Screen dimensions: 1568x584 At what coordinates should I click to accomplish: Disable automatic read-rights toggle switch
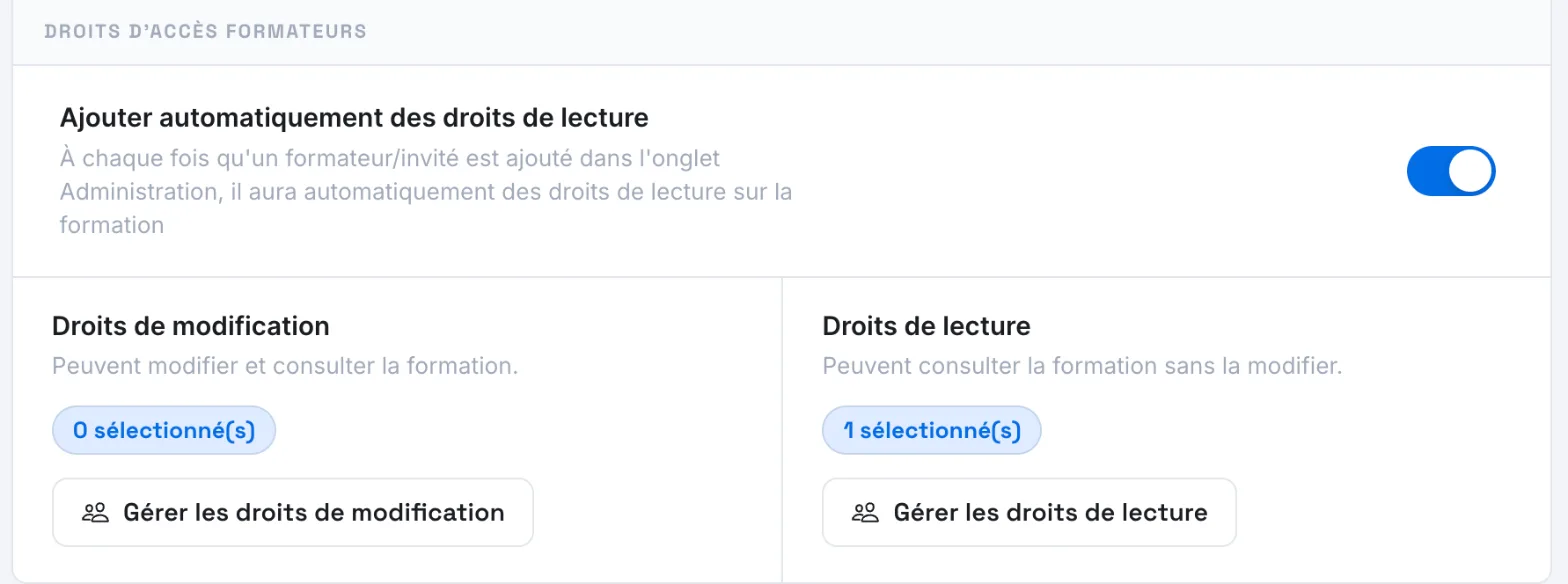(1451, 172)
